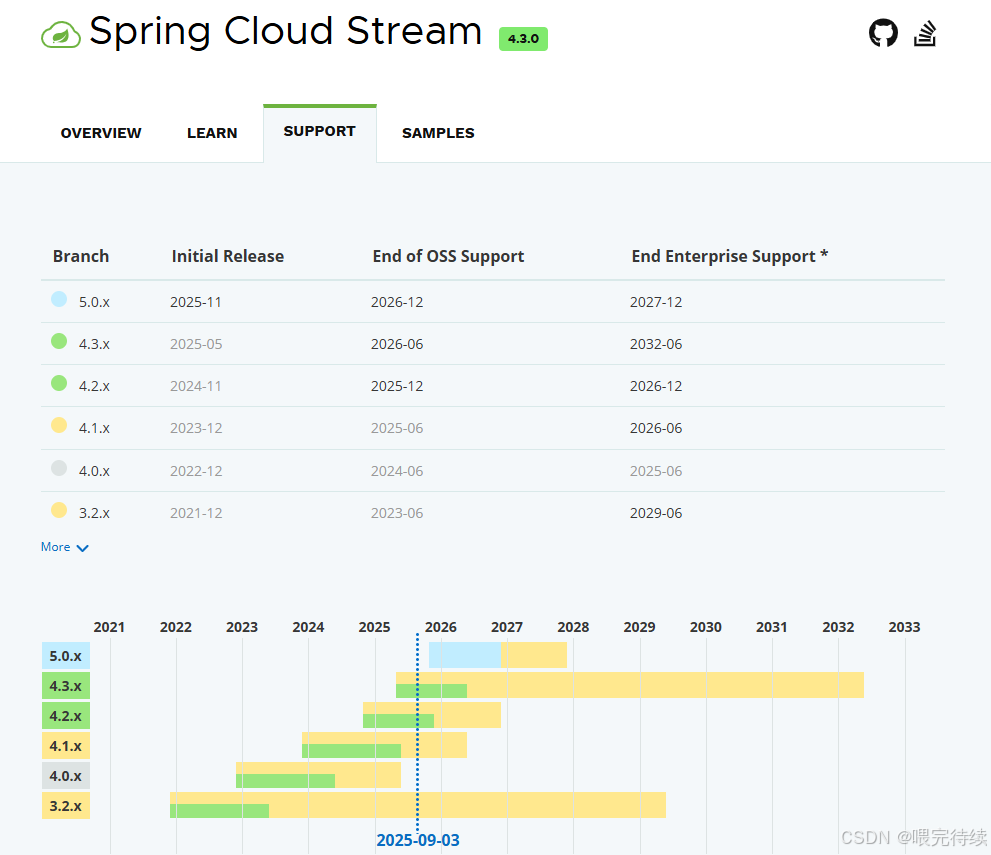Click the 4.2.x branch name in table
The width and height of the screenshot is (991, 855).
pyautogui.click(x=94, y=386)
